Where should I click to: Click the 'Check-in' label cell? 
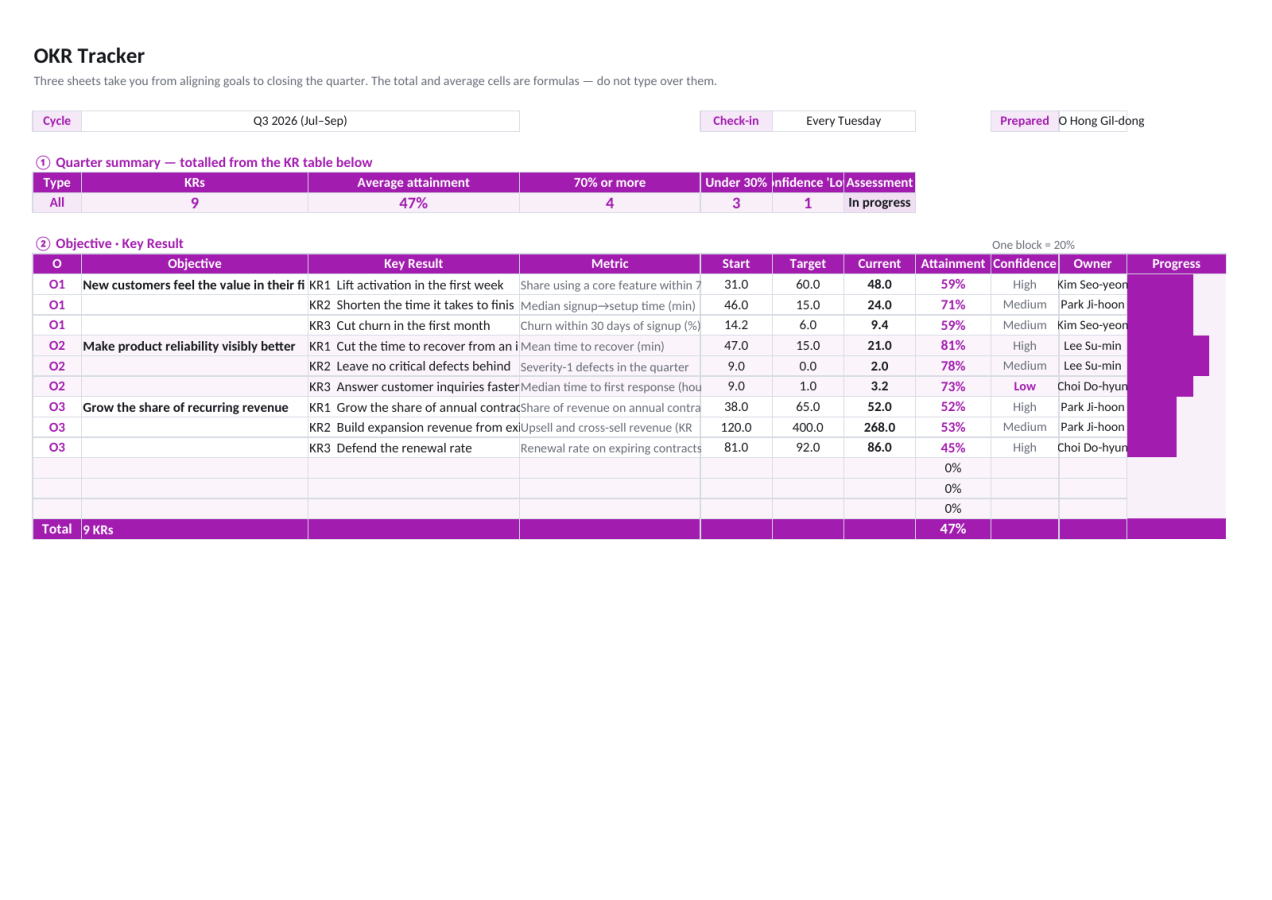736,121
